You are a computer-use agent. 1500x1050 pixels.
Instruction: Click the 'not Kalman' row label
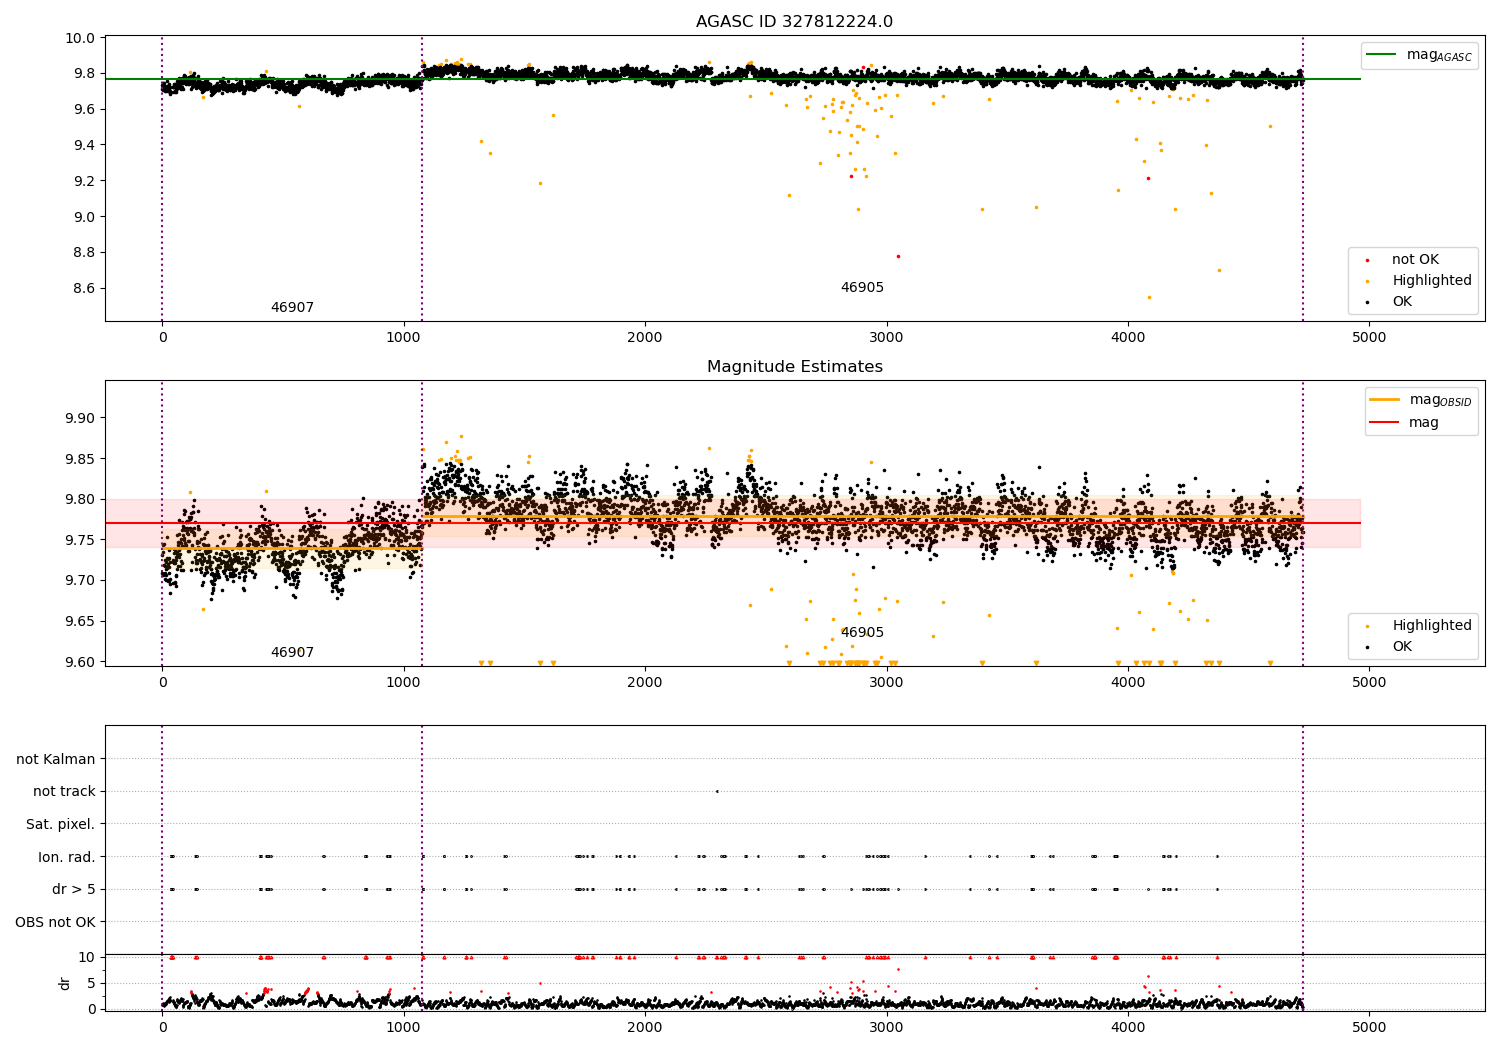click(56, 759)
